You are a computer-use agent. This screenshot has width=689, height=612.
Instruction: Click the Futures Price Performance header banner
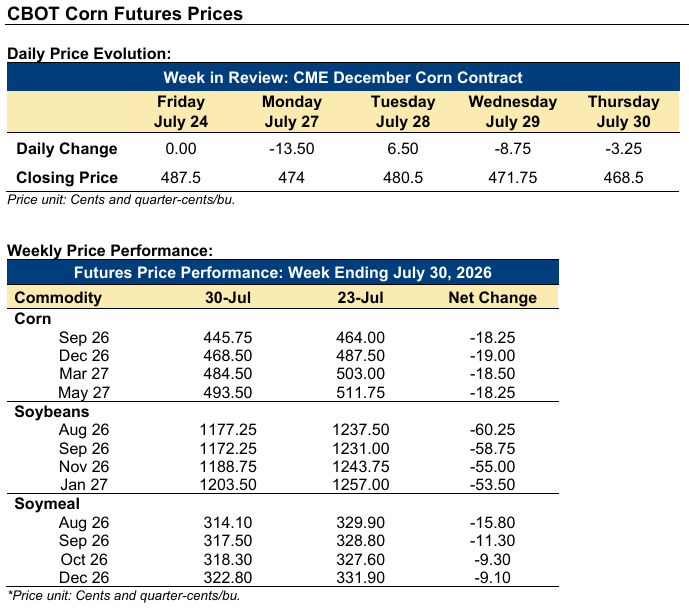click(x=283, y=272)
